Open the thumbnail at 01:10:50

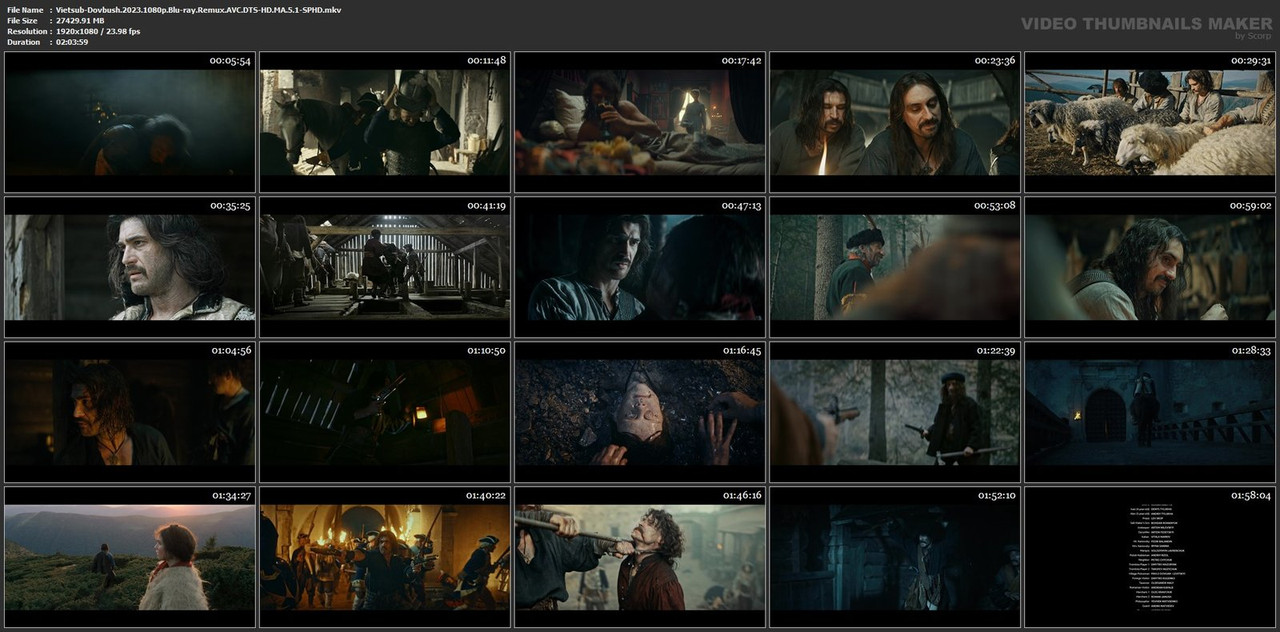[385, 412]
